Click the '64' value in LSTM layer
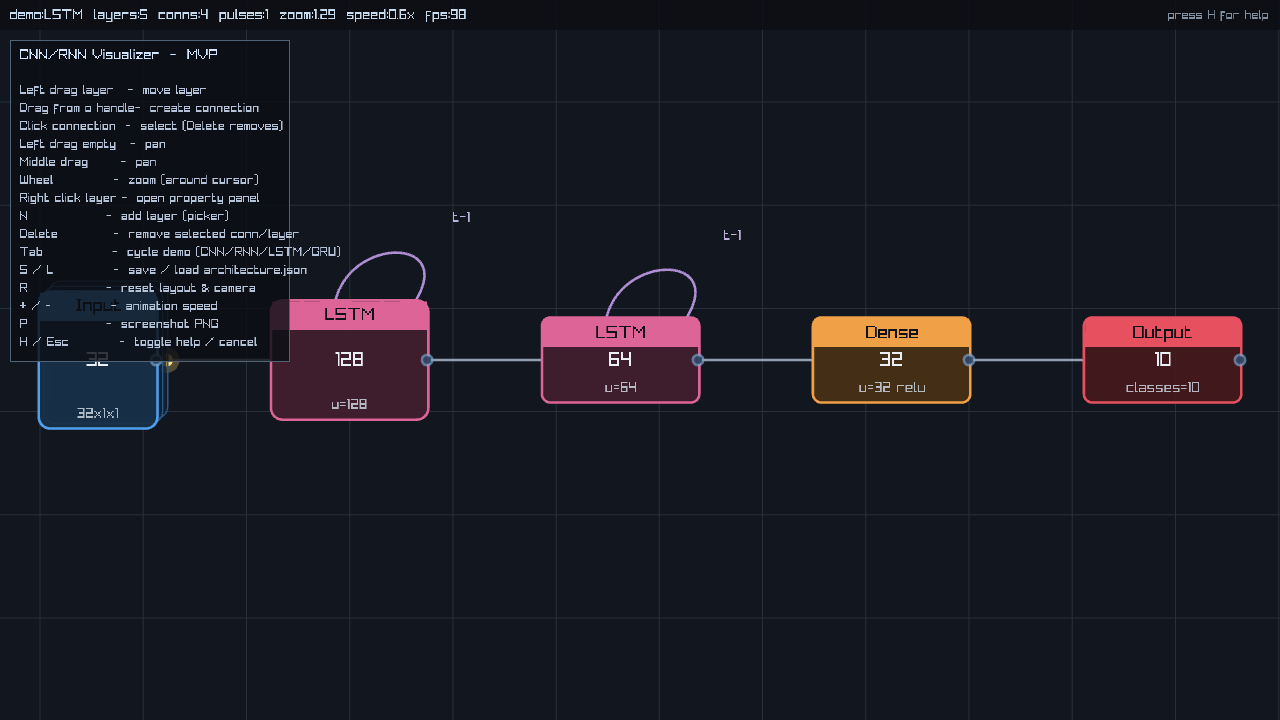Viewport: 1280px width, 720px height. (x=620, y=359)
